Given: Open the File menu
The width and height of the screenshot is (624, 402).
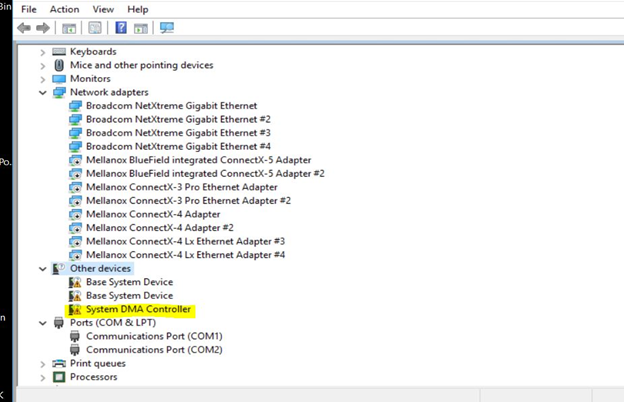Looking at the screenshot, I should pos(28,9).
